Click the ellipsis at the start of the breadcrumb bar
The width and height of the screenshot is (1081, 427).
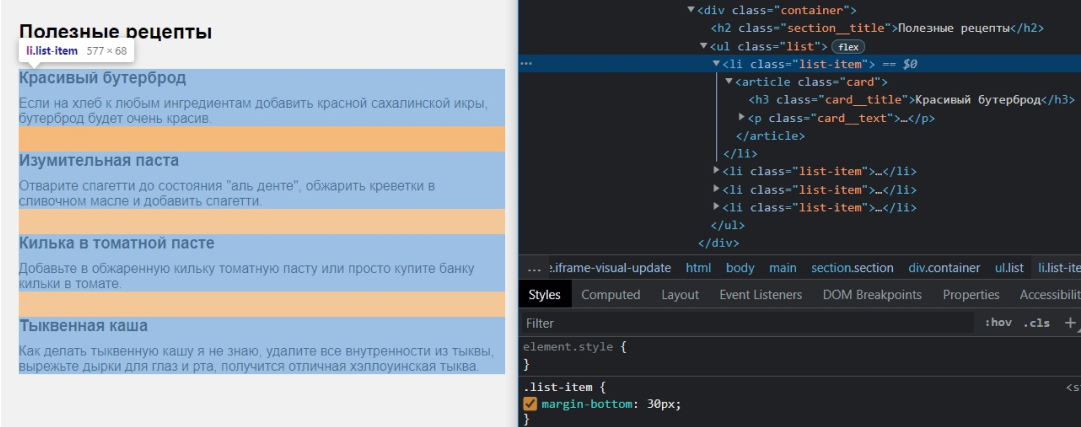coord(534,268)
